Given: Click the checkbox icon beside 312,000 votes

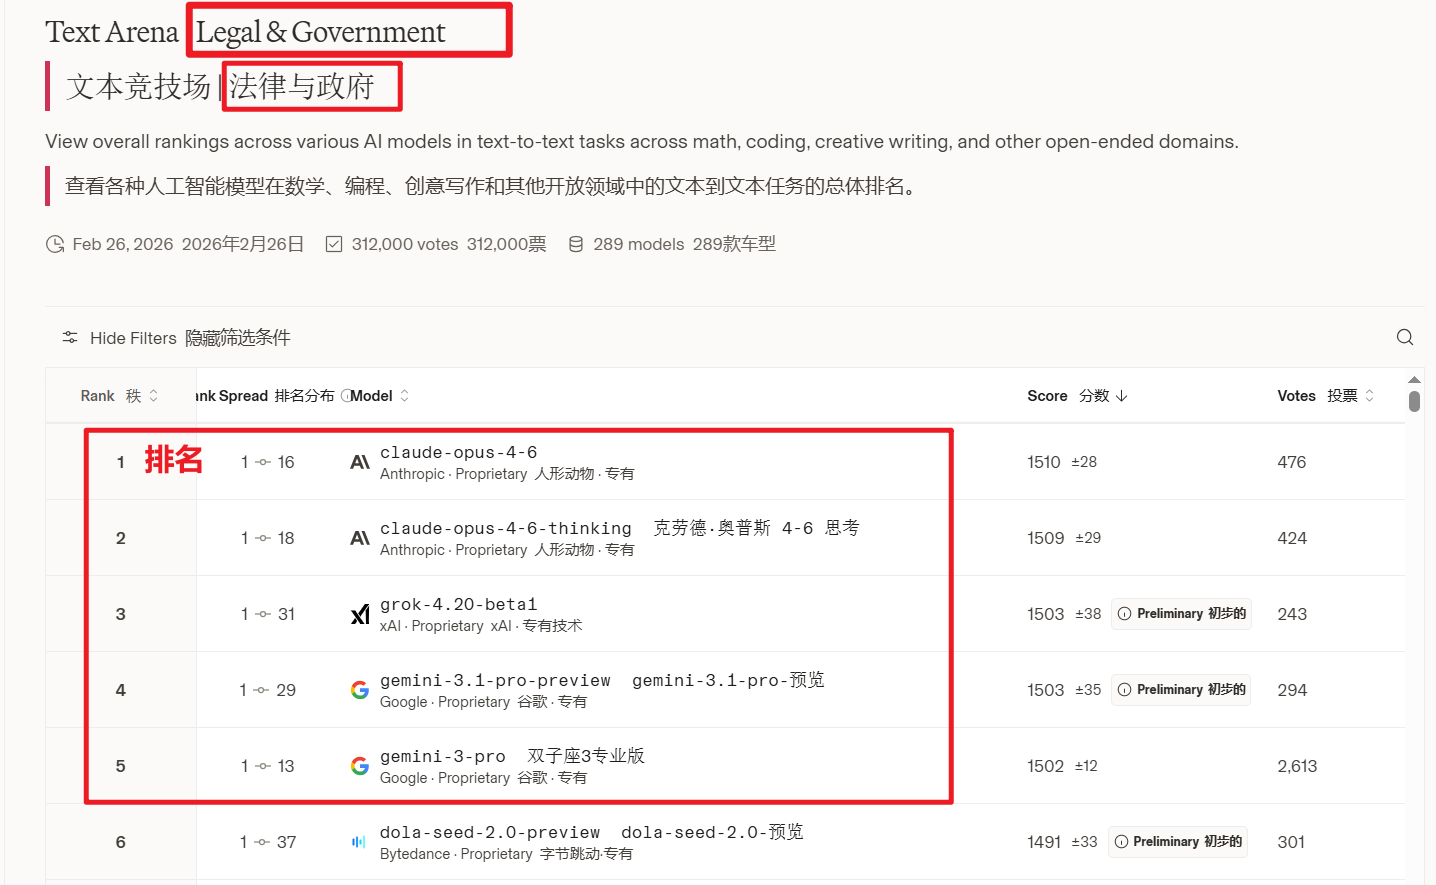Looking at the screenshot, I should tap(334, 244).
